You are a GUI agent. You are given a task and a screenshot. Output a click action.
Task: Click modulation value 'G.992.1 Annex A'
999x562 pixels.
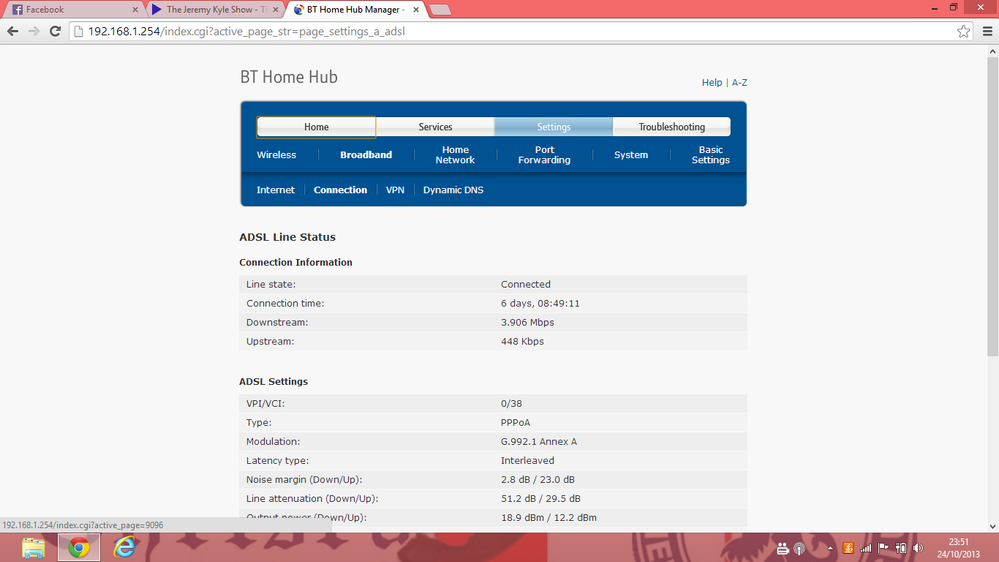539,442
